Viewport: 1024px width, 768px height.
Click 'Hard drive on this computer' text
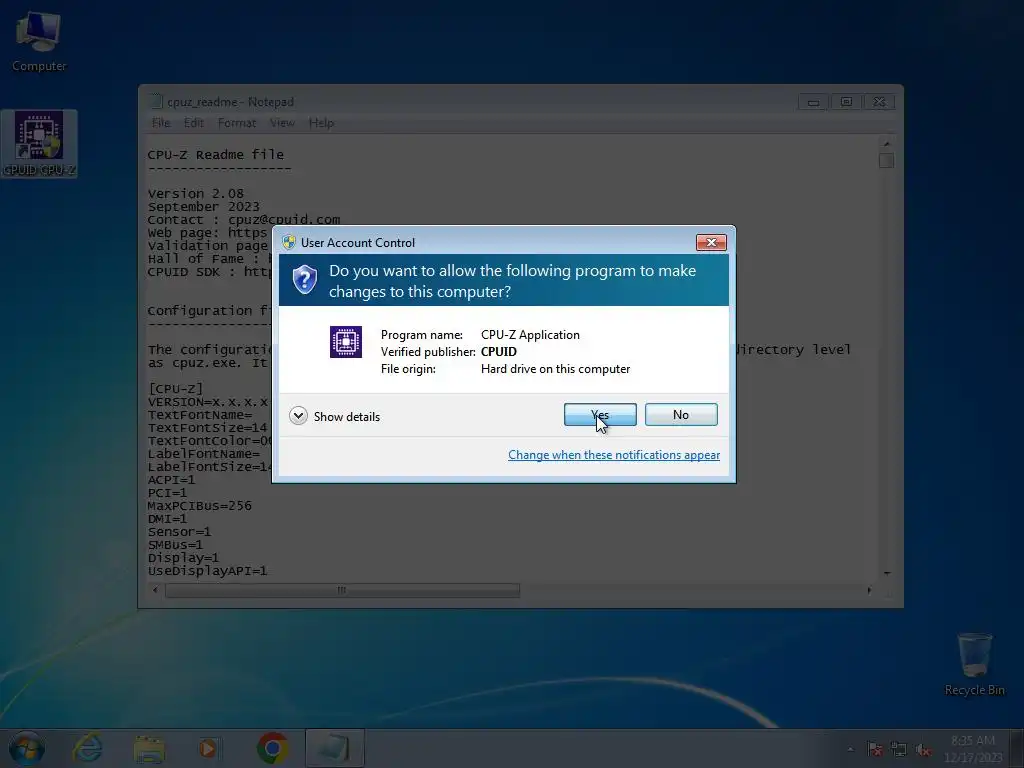(556, 368)
